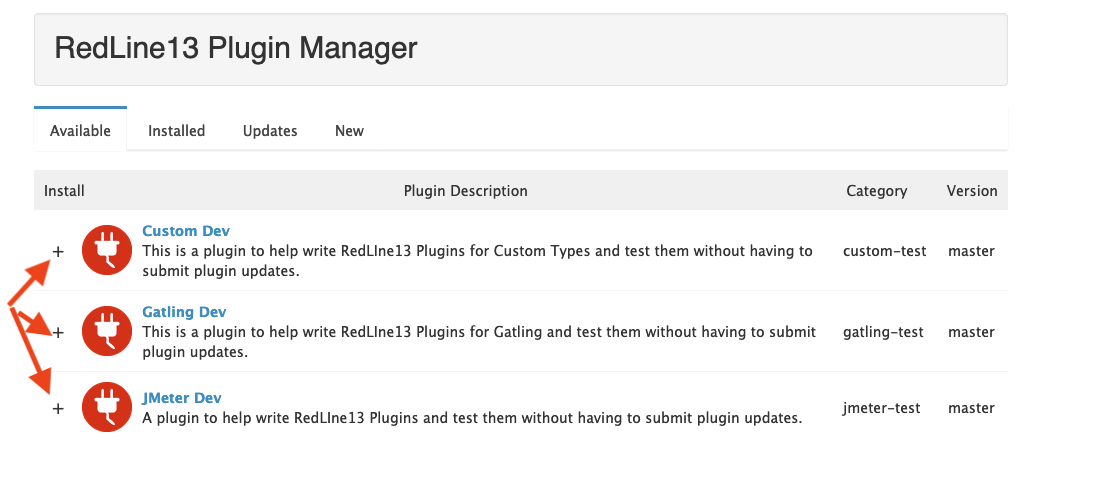
Task: Open the JMeter Dev plugin link
Action: (182, 398)
